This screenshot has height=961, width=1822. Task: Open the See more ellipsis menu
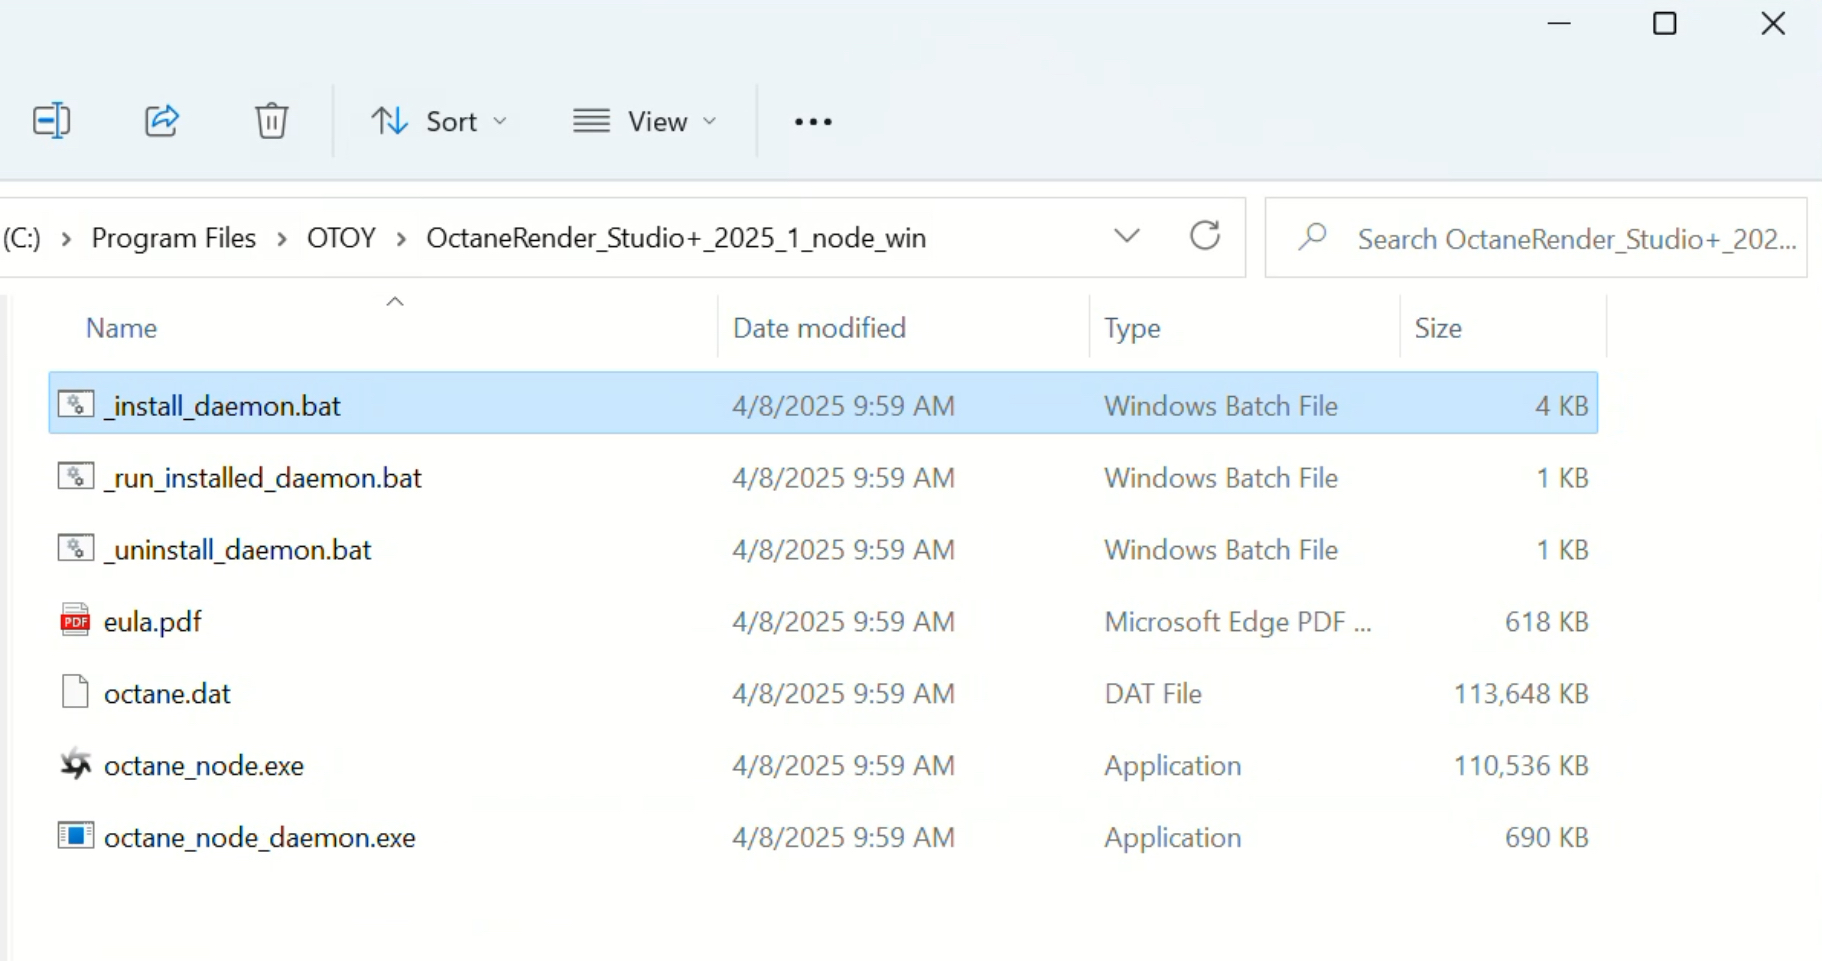click(813, 121)
